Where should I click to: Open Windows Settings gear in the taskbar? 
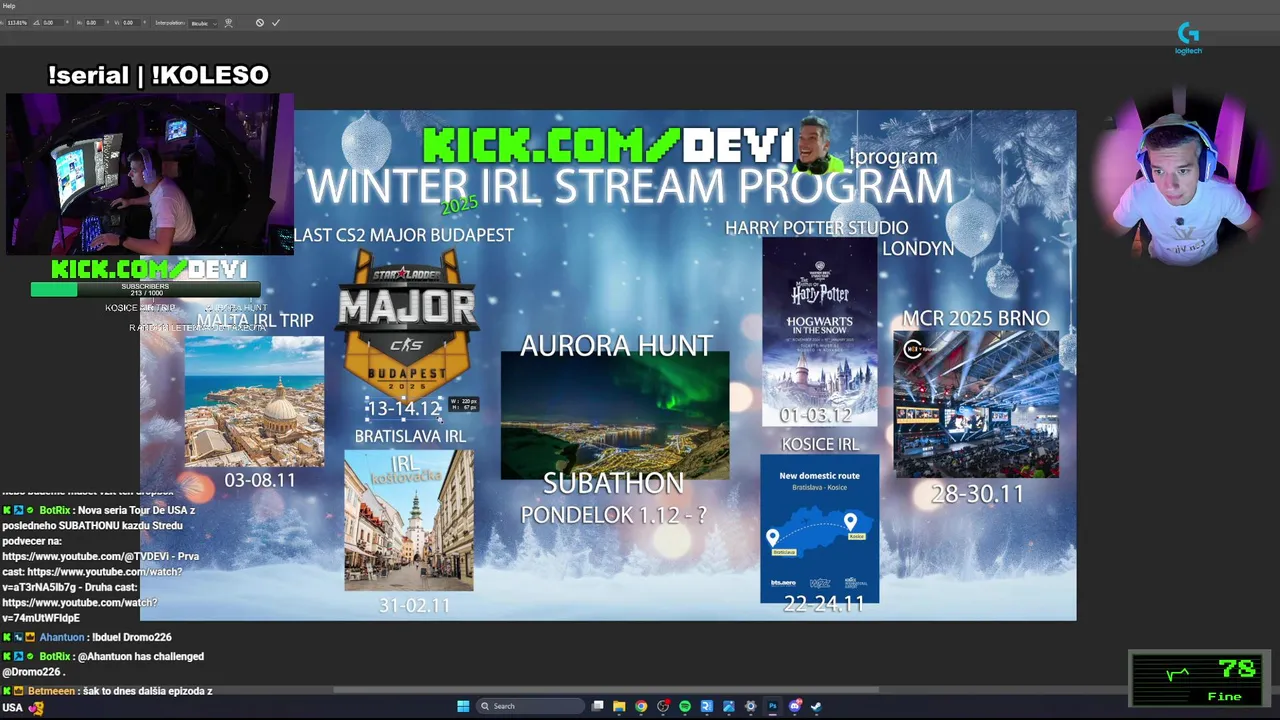coord(751,706)
